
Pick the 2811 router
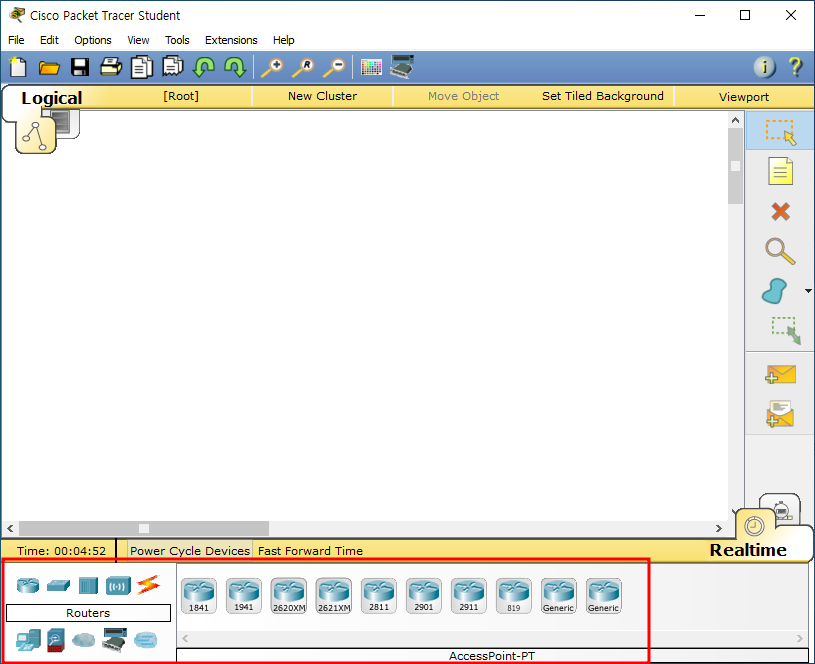(x=379, y=596)
